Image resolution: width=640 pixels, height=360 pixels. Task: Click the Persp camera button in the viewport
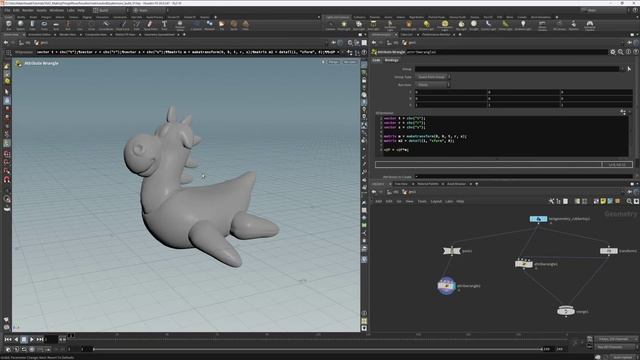coord(333,62)
